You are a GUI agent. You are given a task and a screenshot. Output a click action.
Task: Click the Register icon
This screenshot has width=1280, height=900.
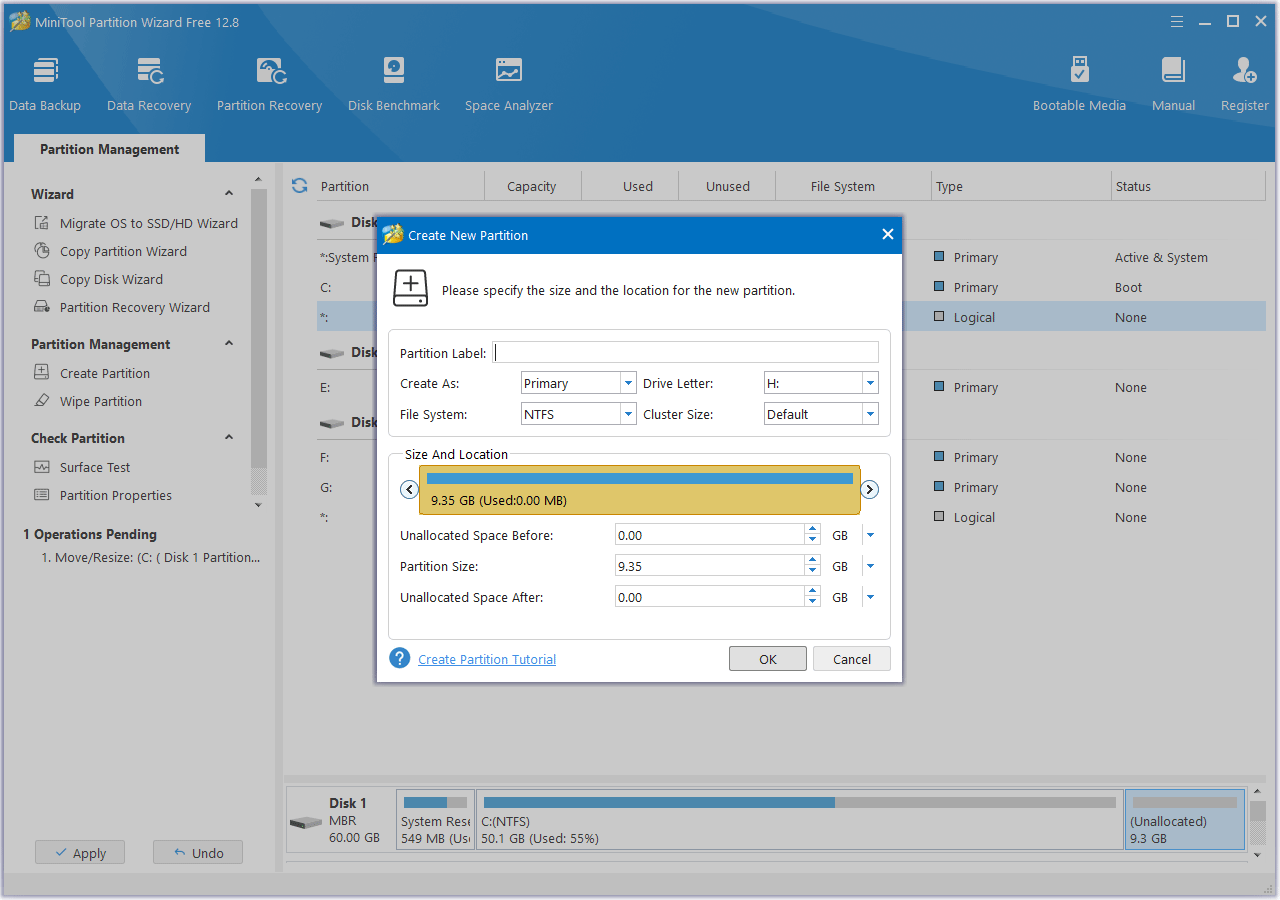click(1245, 70)
